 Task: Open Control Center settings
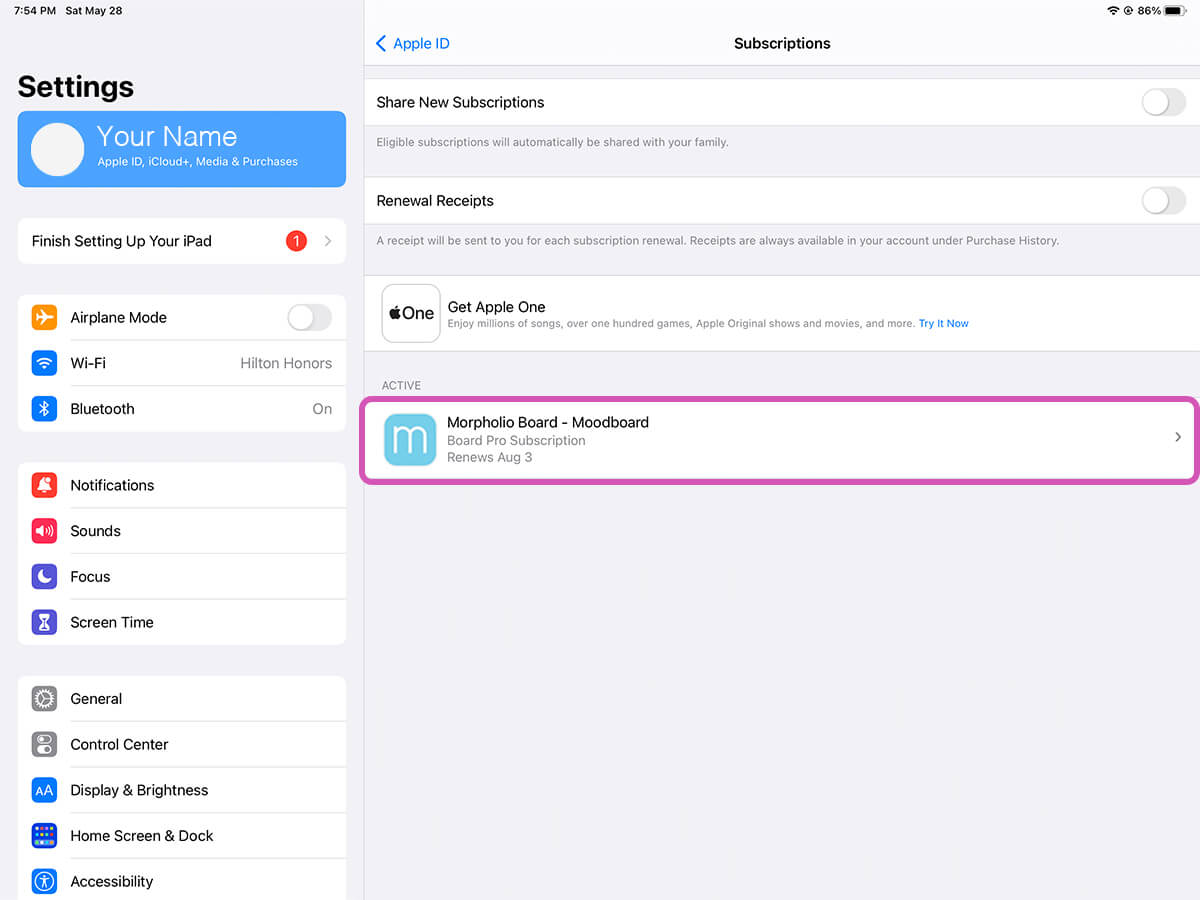(x=119, y=745)
